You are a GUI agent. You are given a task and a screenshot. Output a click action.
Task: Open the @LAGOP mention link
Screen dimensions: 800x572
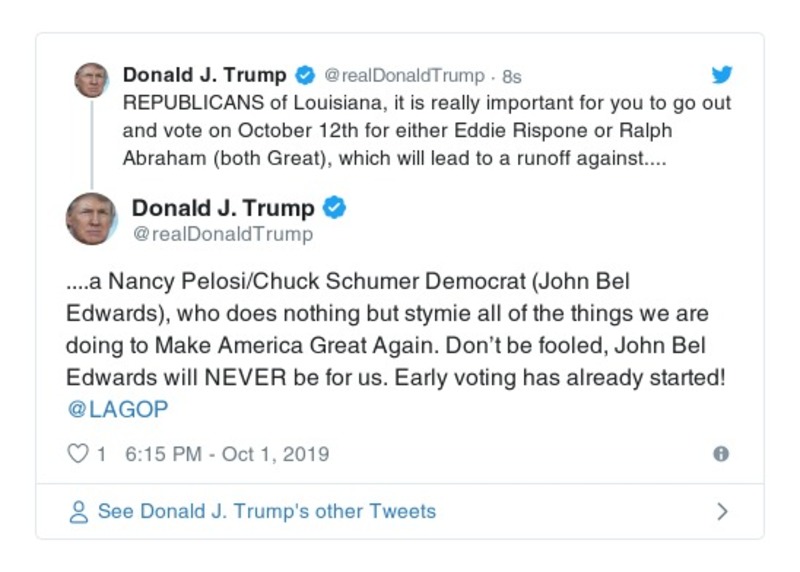(x=117, y=409)
